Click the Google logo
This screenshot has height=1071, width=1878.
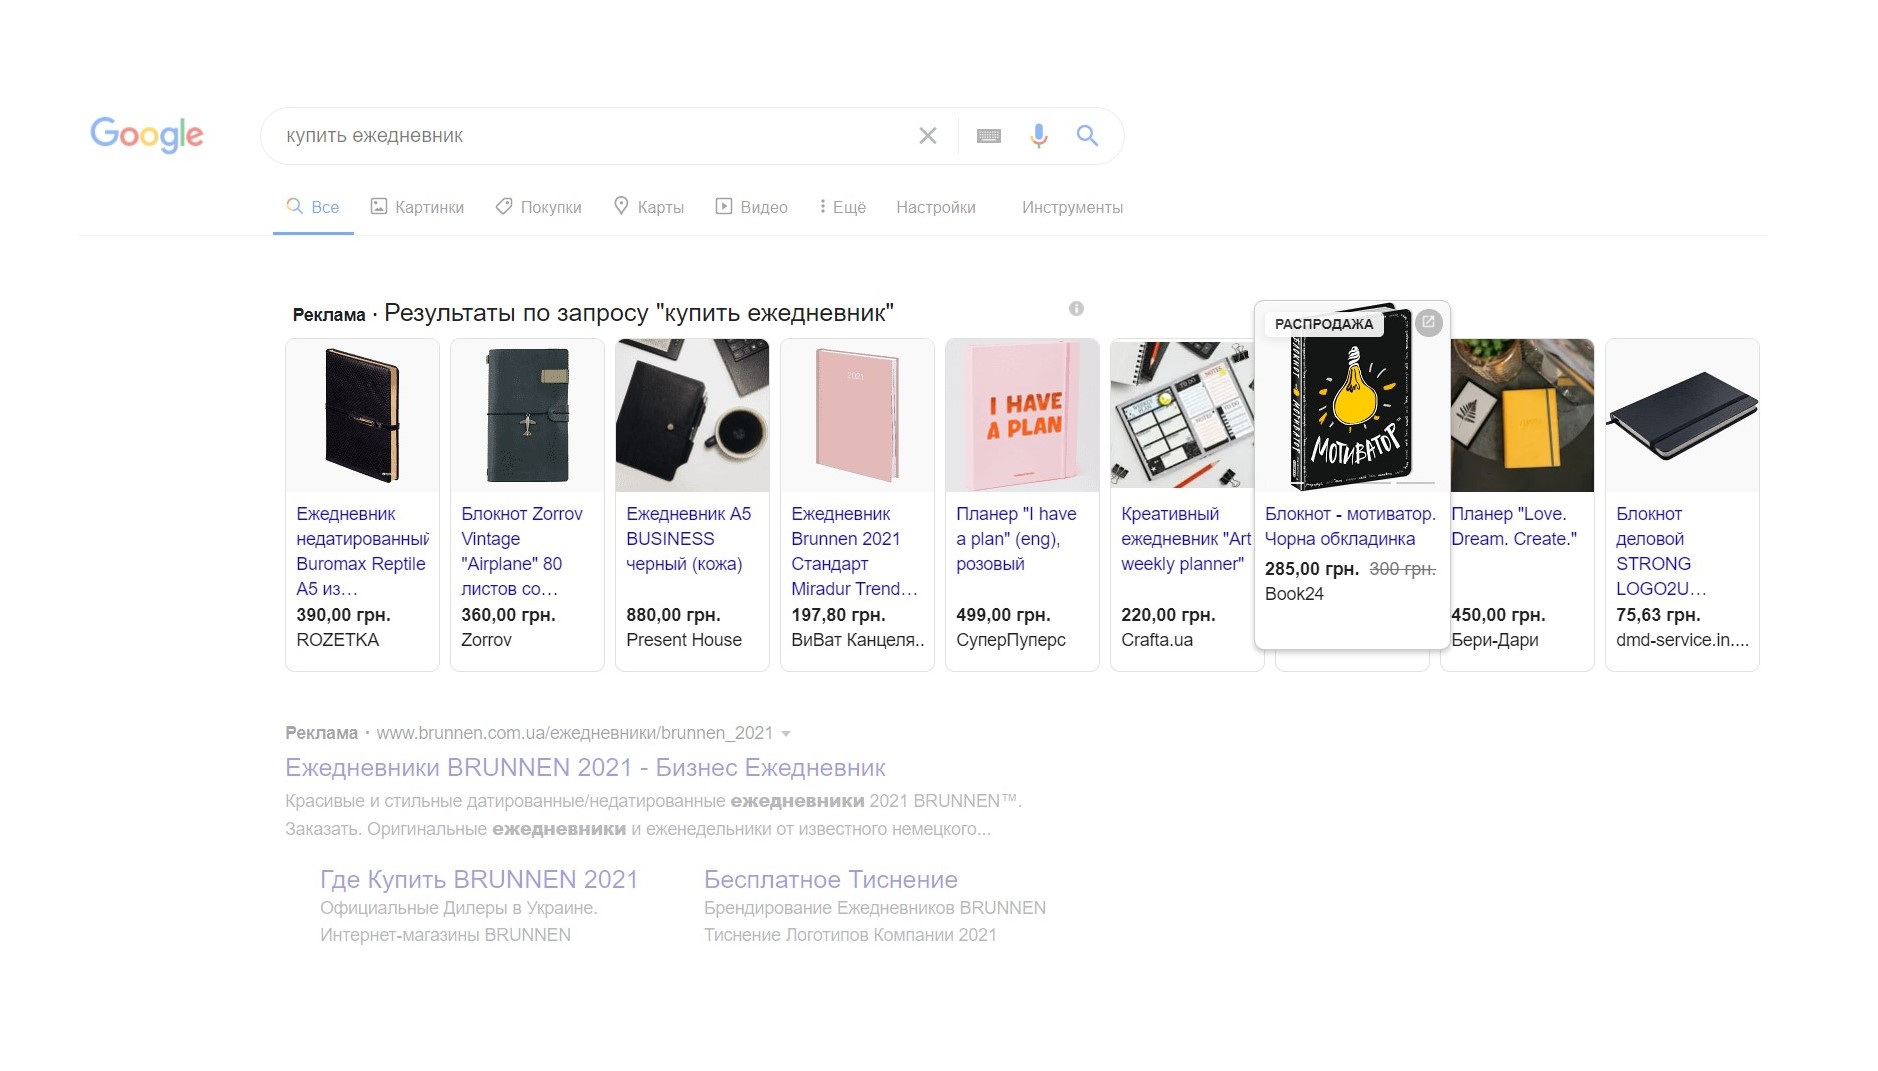click(x=146, y=134)
